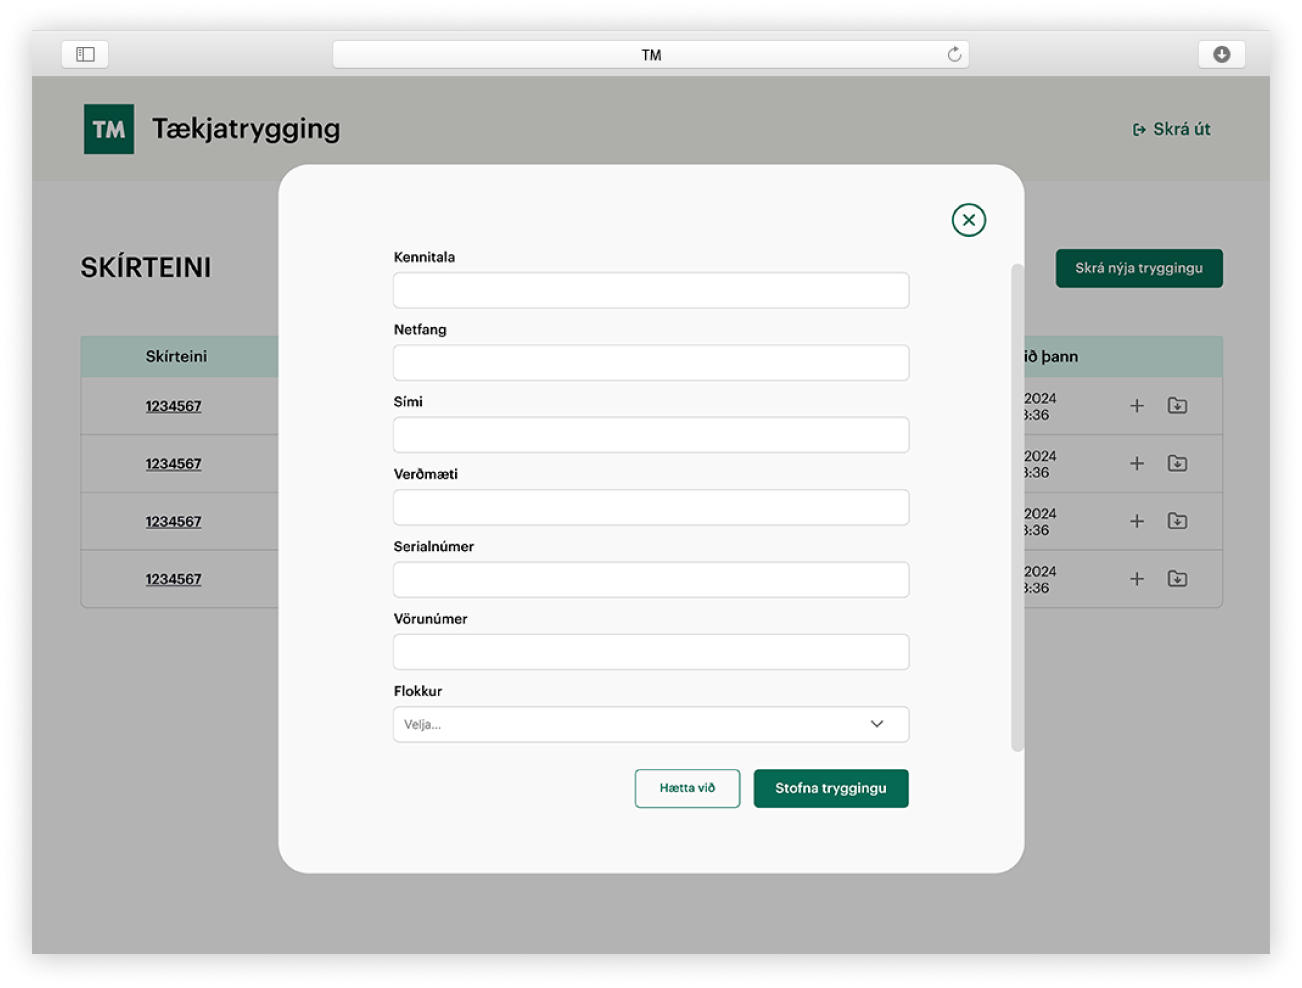Click the download folder icon in last row
Viewport: 1302px width, 988px height.
1177,579
